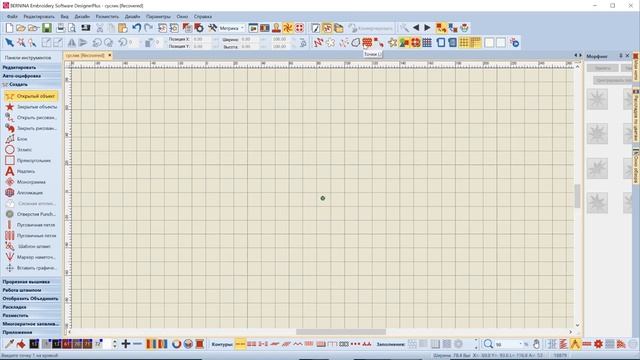Viewport: 640px width, 360px height.
Task: Open the Справка menu
Action: tap(203, 17)
